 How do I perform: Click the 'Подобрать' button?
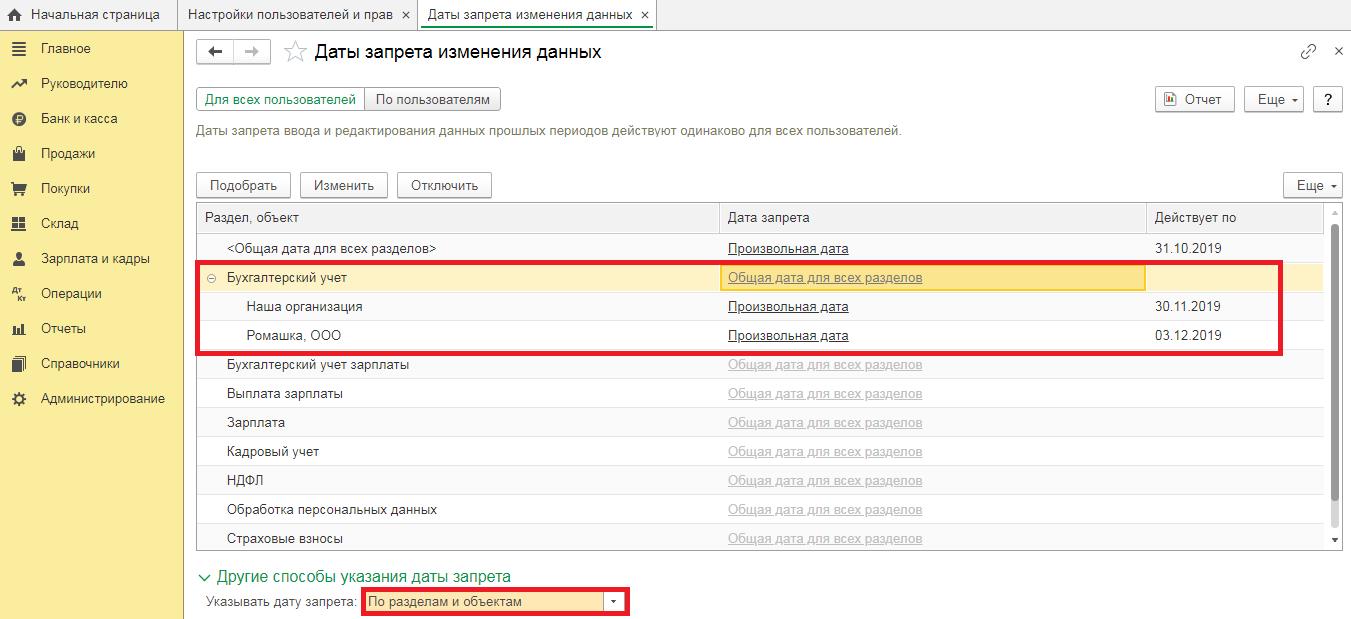tap(243, 185)
